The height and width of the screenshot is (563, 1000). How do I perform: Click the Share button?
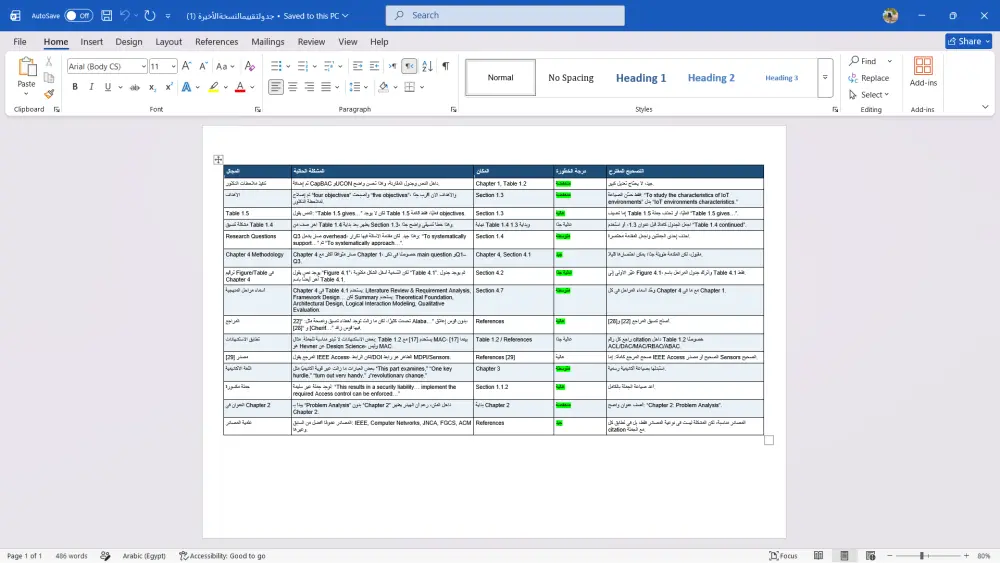968,41
